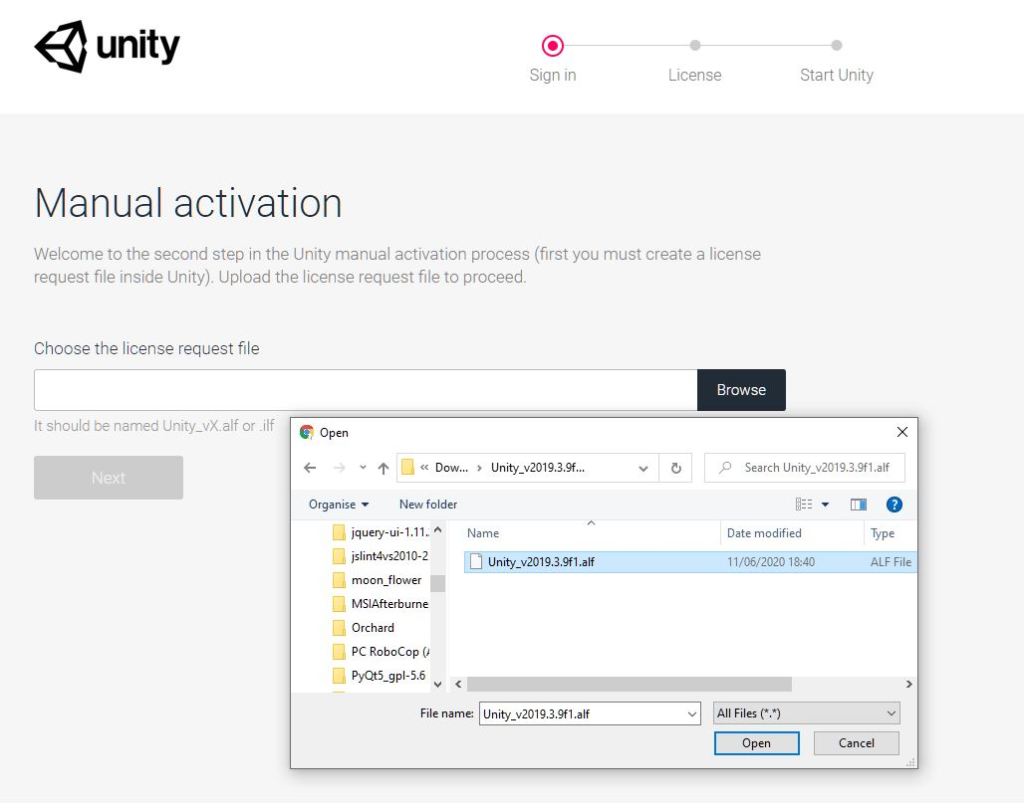Click the Unity logo
Viewport: 1024px width, 810px height.
(x=107, y=46)
